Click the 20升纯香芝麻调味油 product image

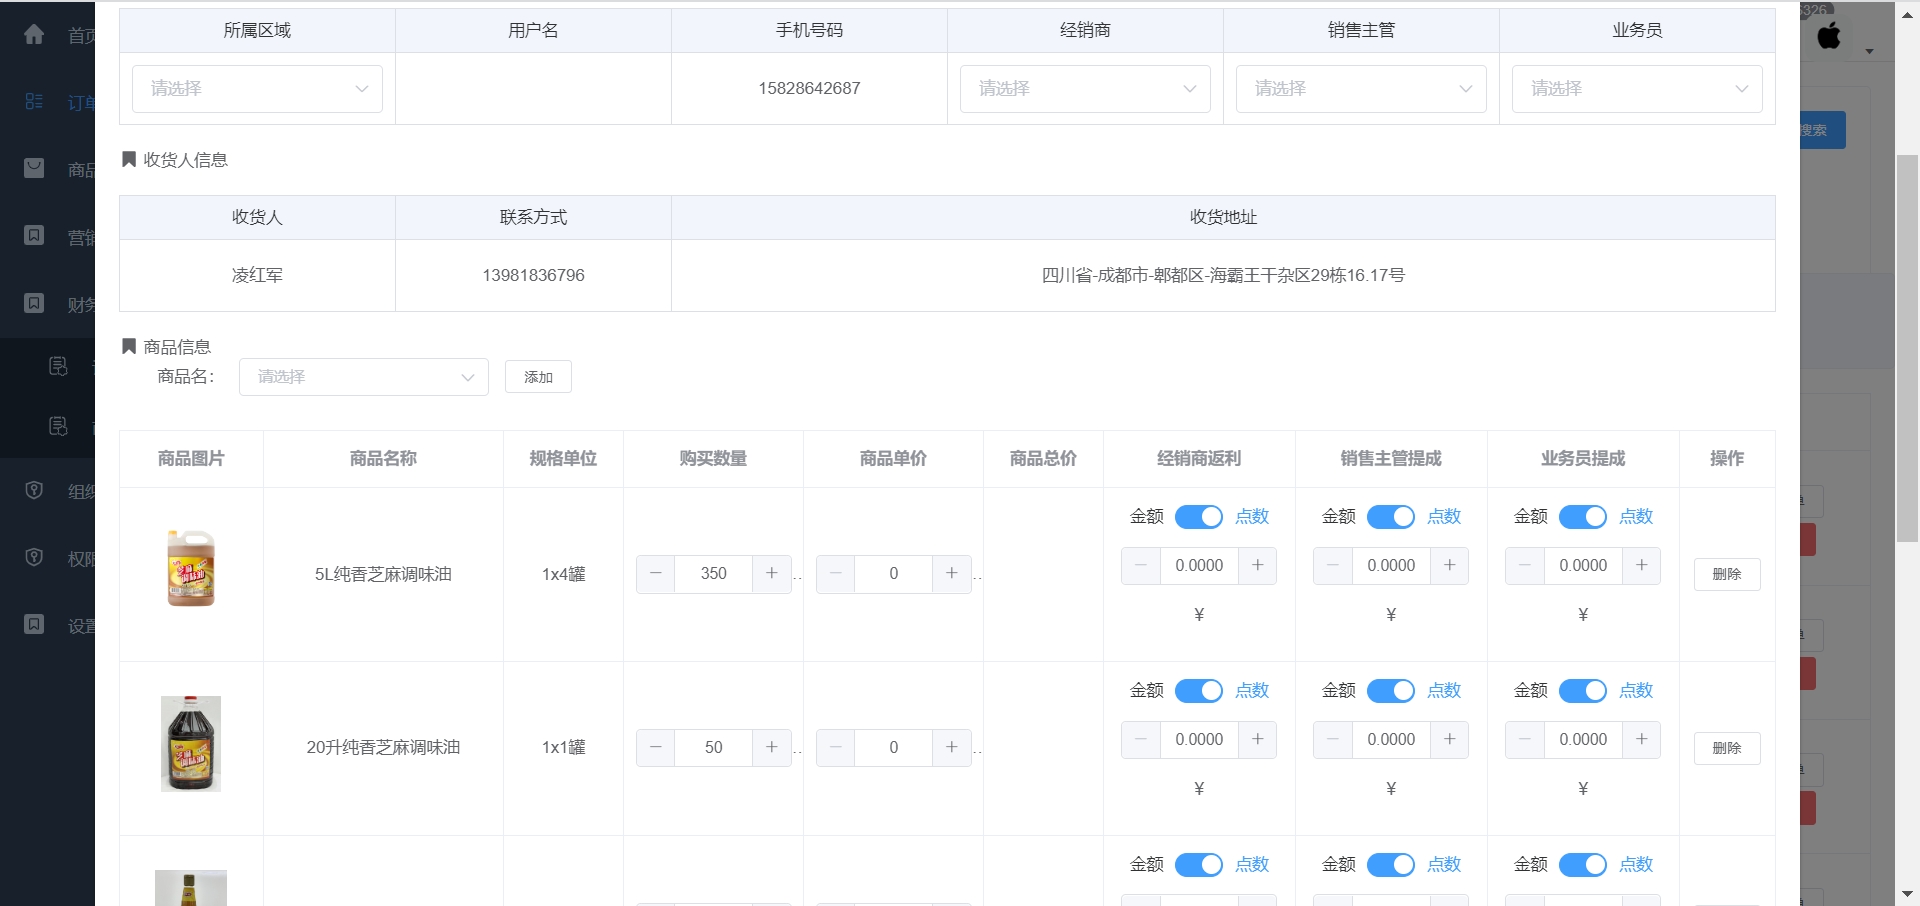tap(191, 744)
